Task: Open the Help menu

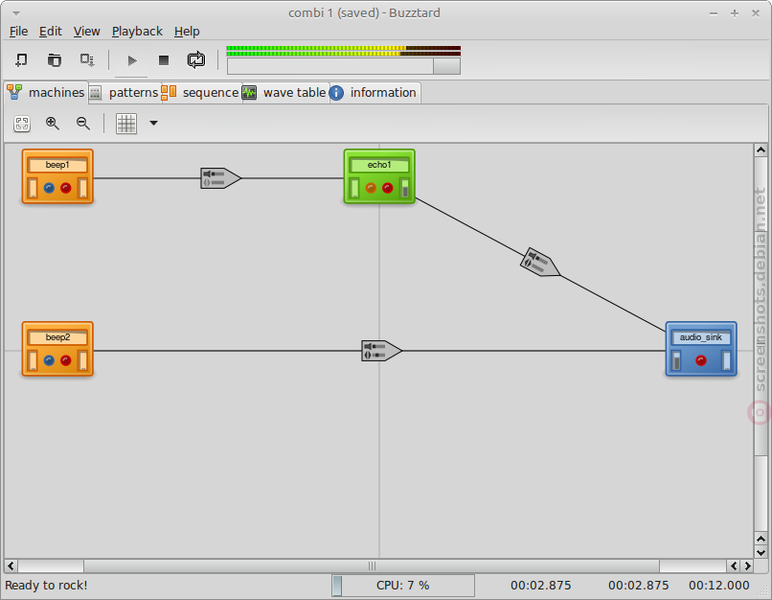Action: point(187,32)
